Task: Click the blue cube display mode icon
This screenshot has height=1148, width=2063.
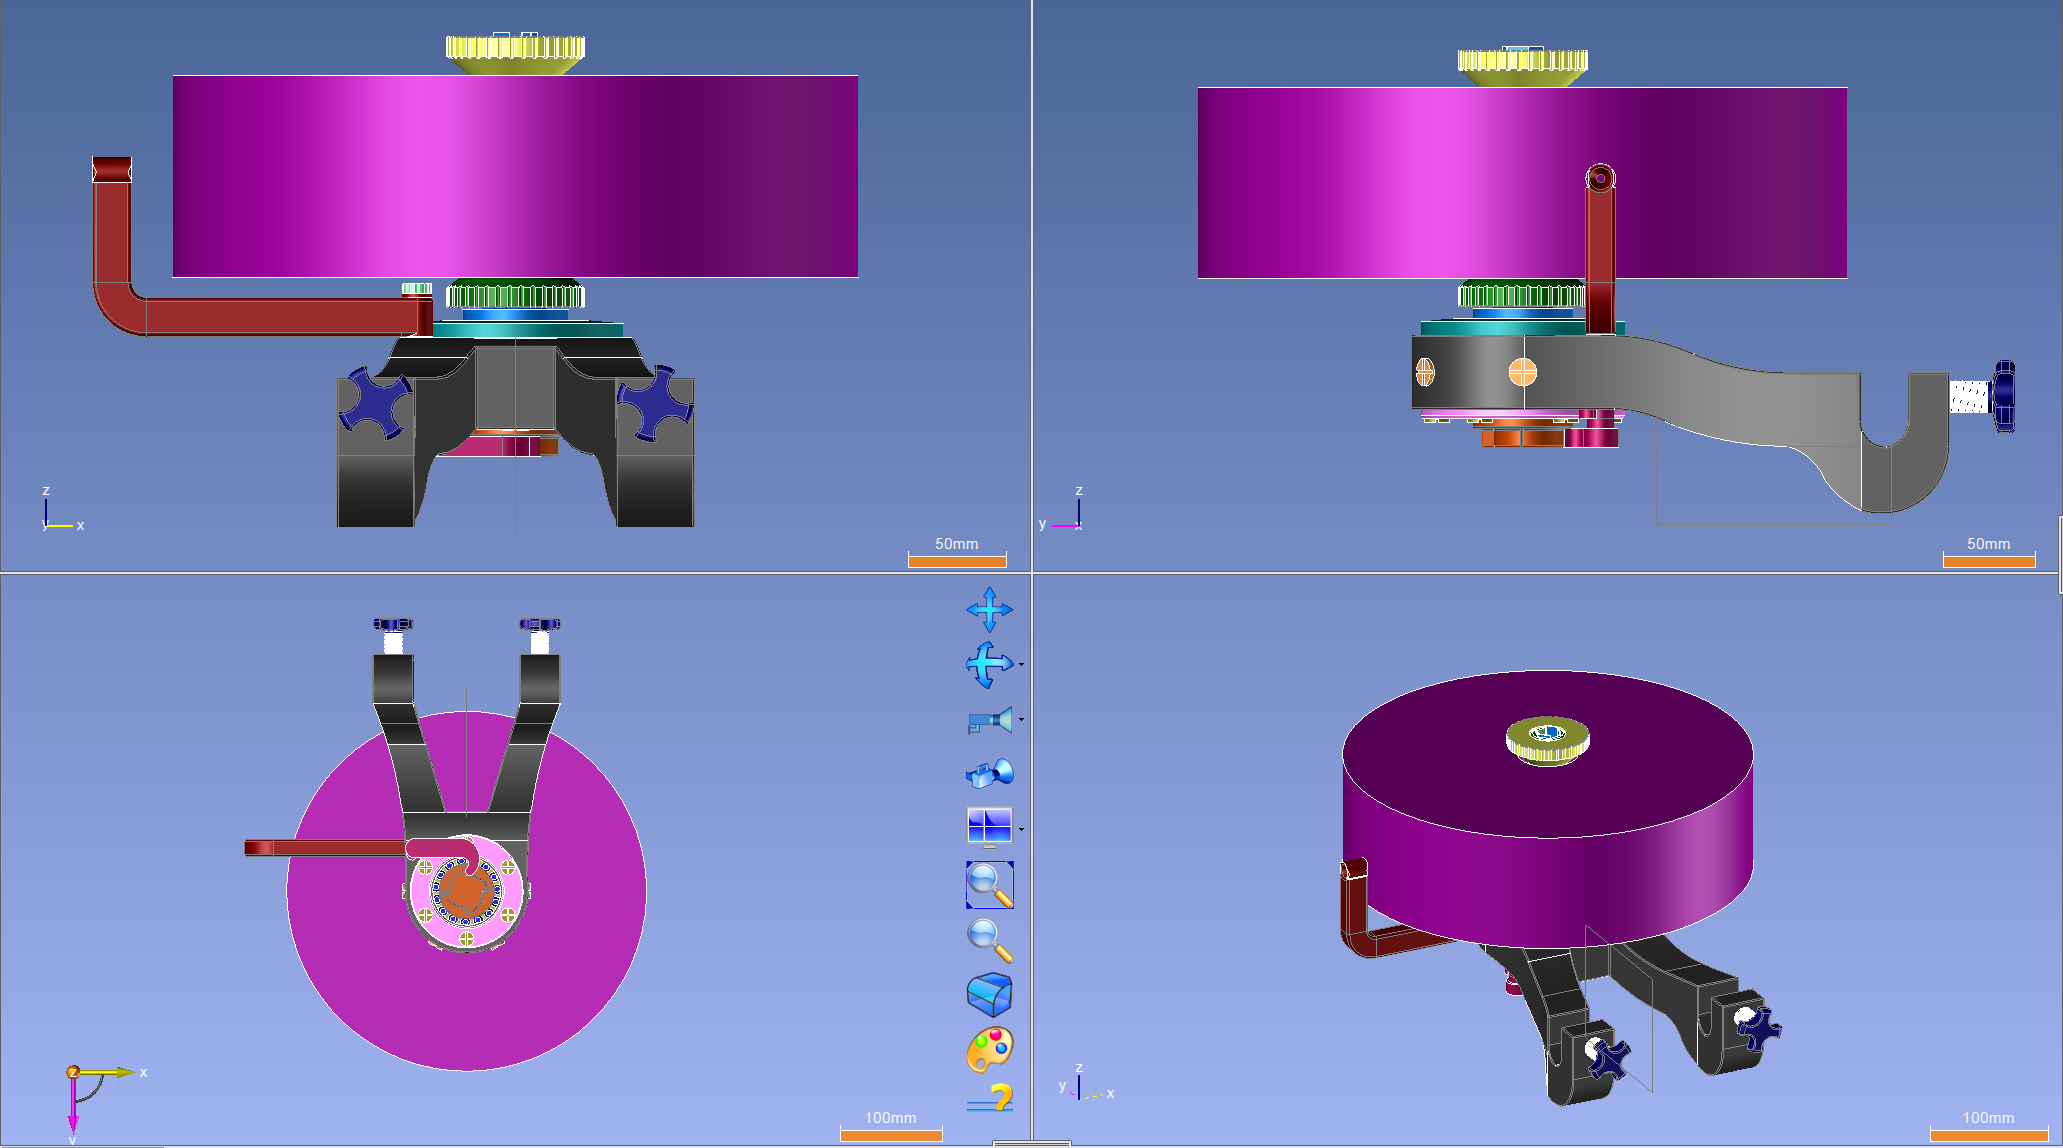Action: click(x=989, y=995)
